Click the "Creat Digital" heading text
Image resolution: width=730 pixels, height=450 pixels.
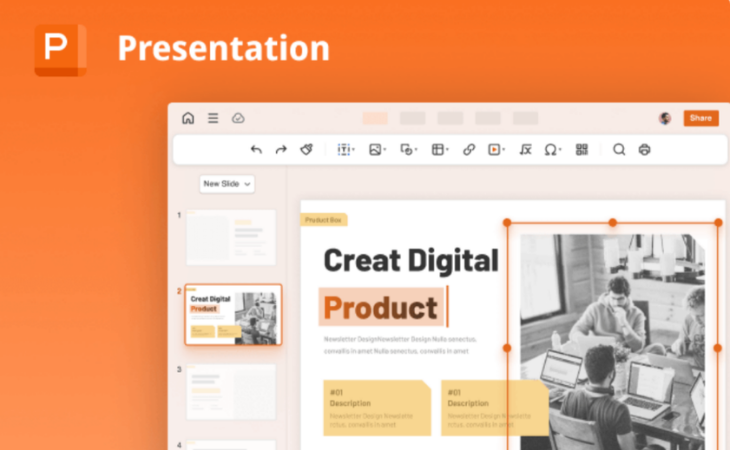click(411, 260)
